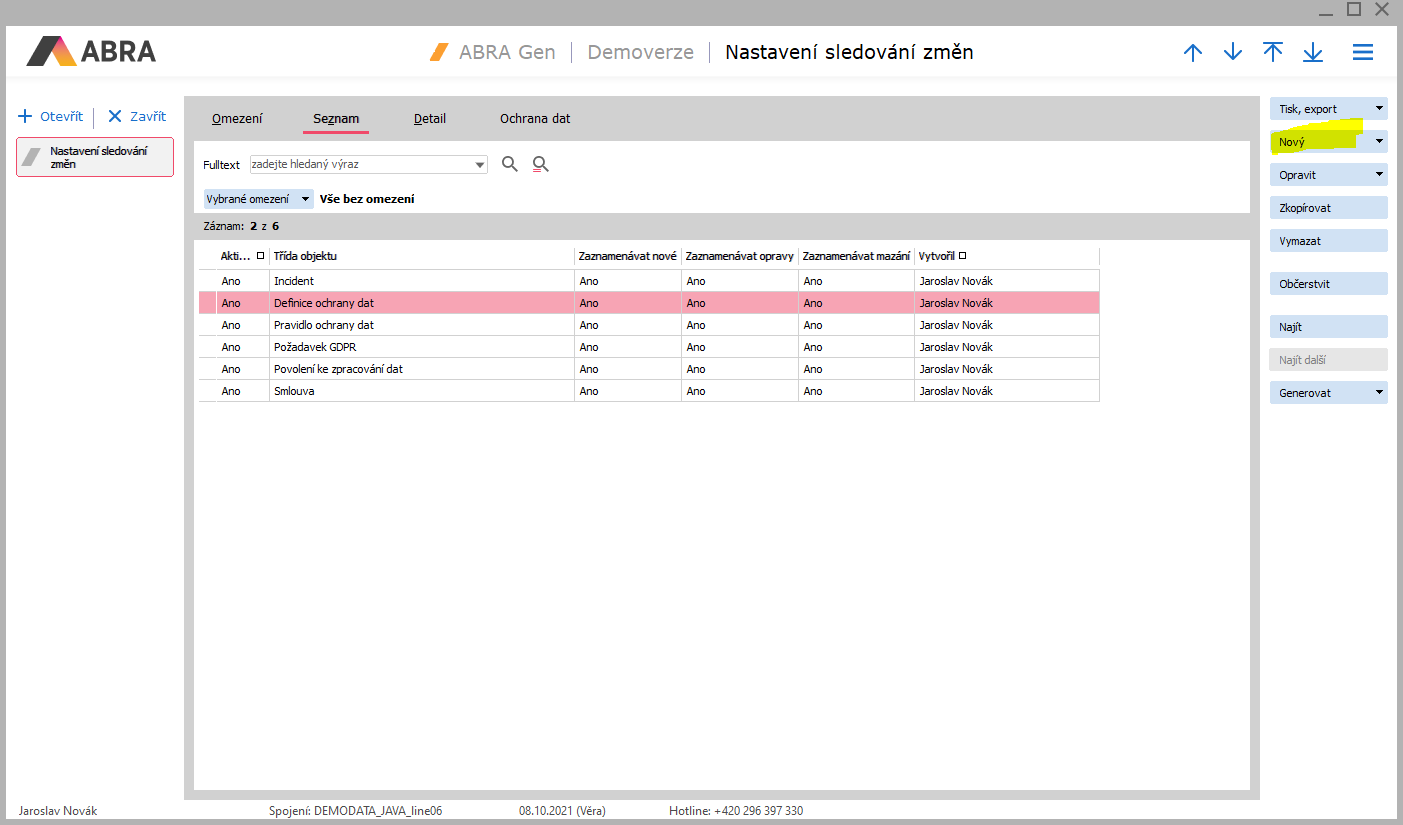The width and height of the screenshot is (1403, 825).
Task: Jump to first record arrow icon
Action: pos(1272,52)
